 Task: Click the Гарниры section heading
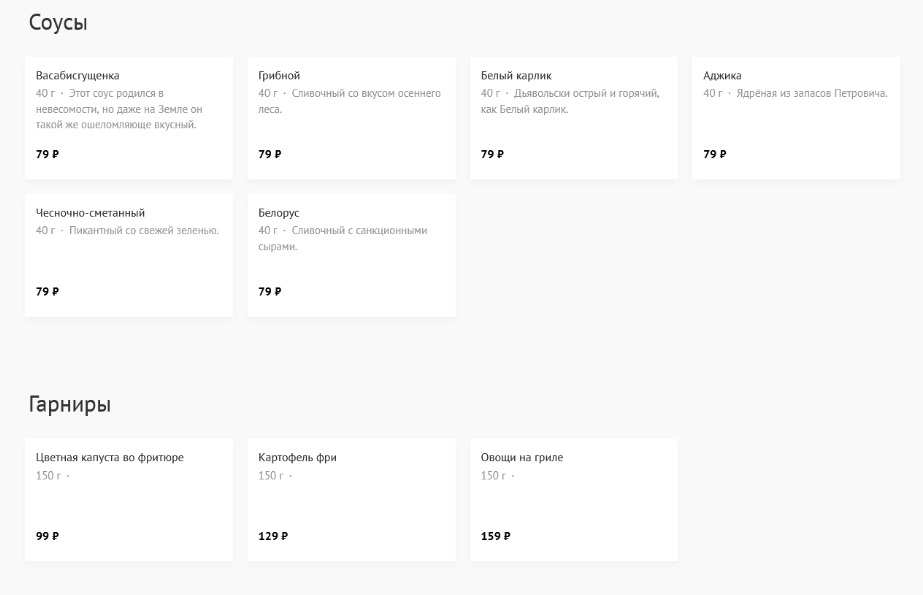(70, 405)
